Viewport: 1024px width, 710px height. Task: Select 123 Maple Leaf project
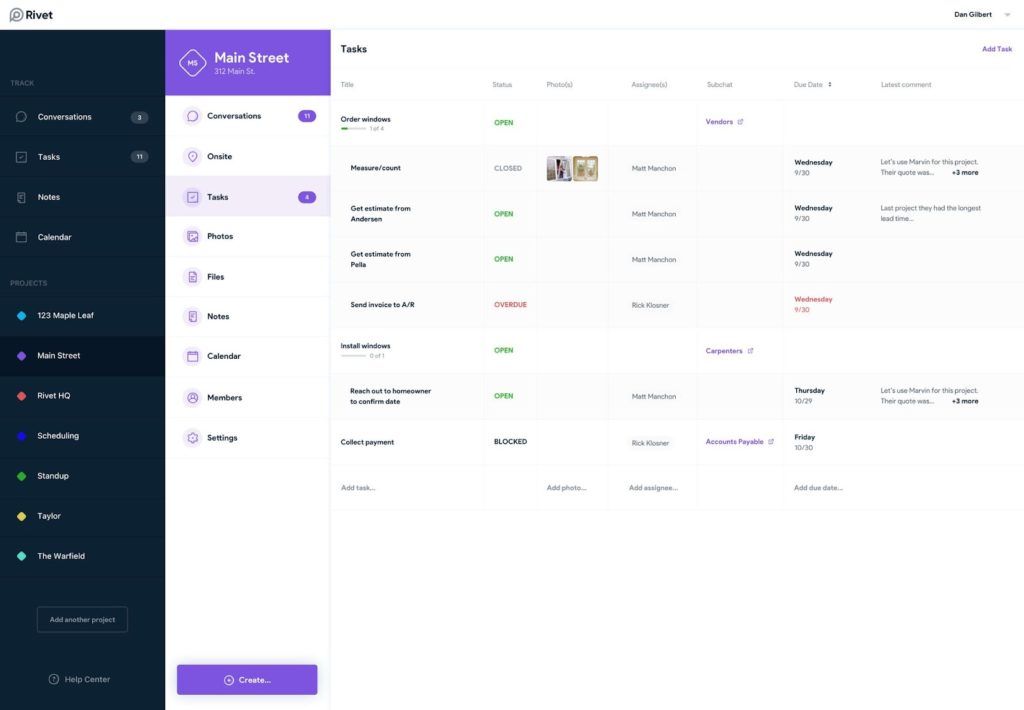coord(82,315)
